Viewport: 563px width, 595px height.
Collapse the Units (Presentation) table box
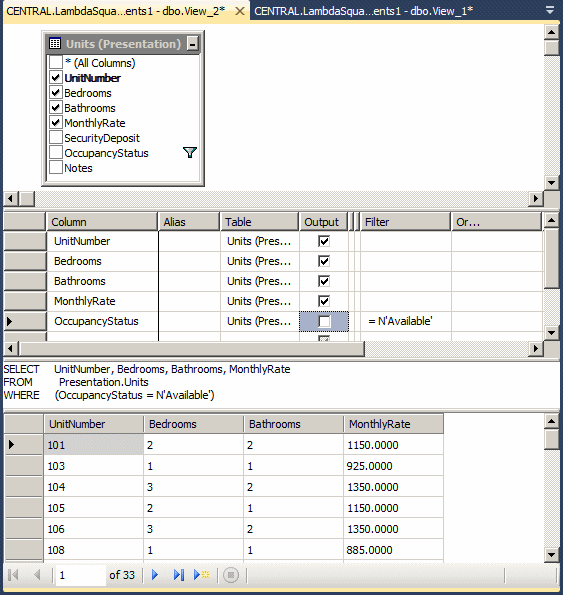click(x=193, y=44)
